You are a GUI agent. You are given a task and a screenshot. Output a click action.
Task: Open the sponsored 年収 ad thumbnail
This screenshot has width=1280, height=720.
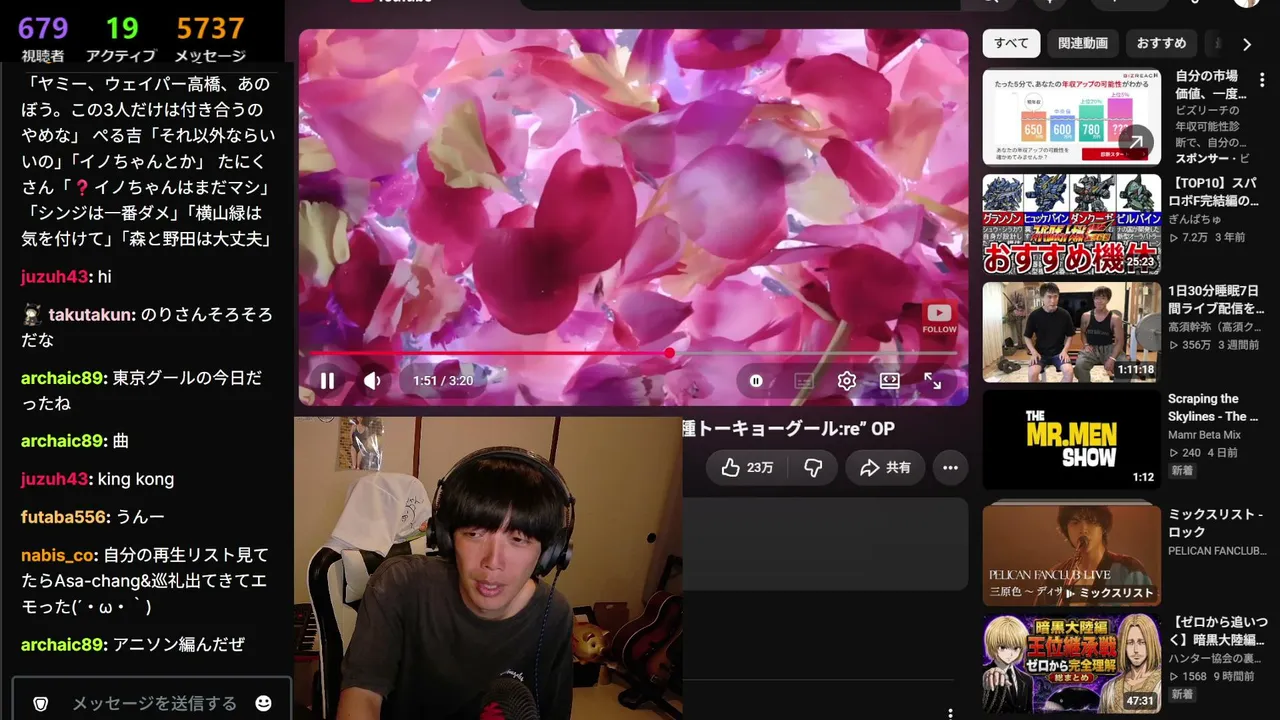point(1071,116)
